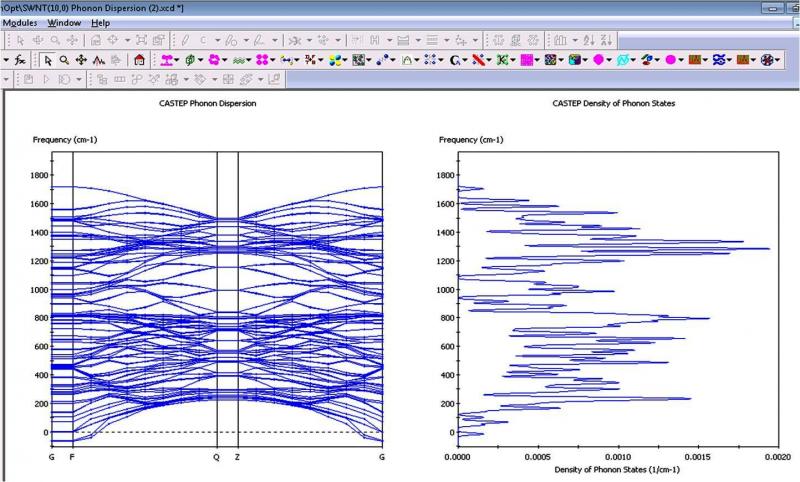Open the green spiral module icon

[190, 60]
